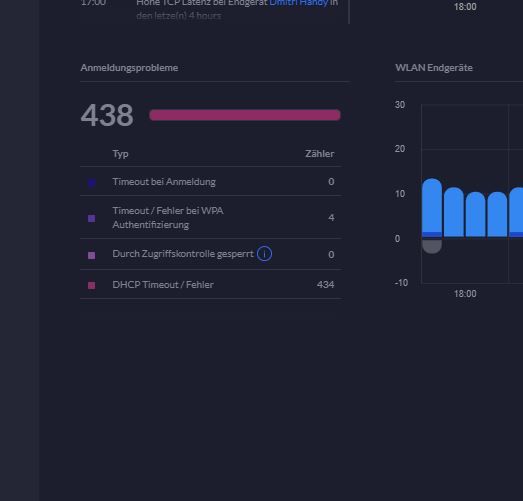Click the Zähler column header

pos(320,154)
